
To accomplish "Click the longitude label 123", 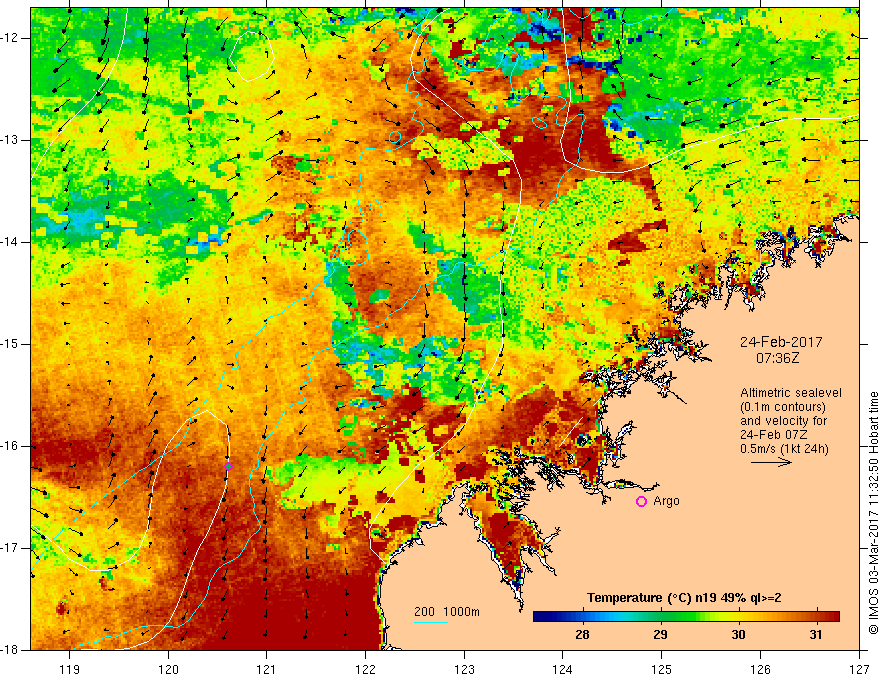I will click(464, 669).
